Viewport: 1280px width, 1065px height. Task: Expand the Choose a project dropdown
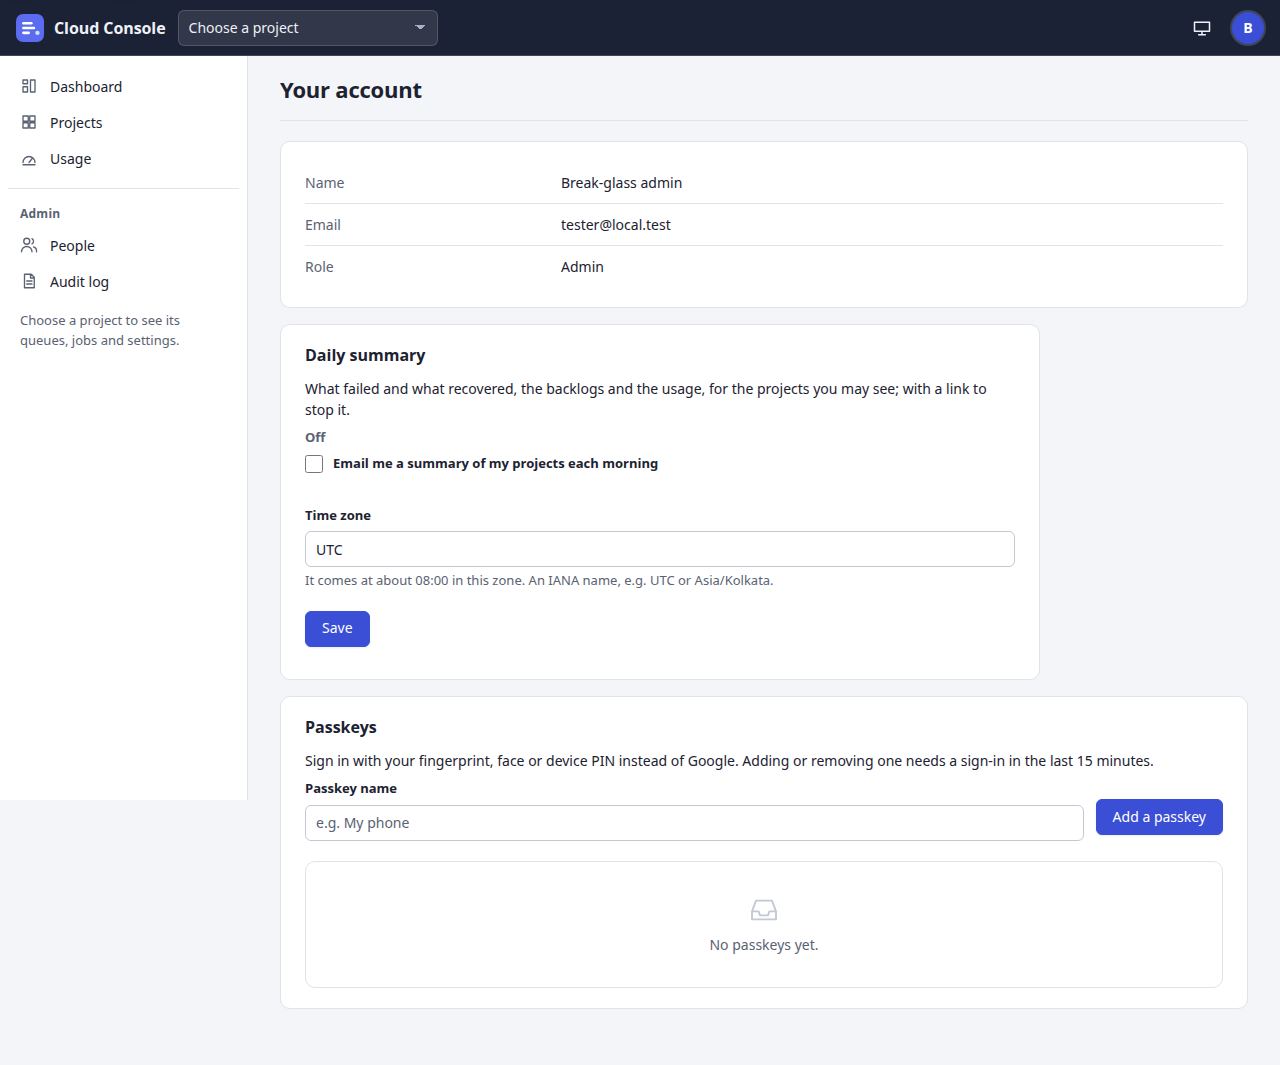coord(308,28)
